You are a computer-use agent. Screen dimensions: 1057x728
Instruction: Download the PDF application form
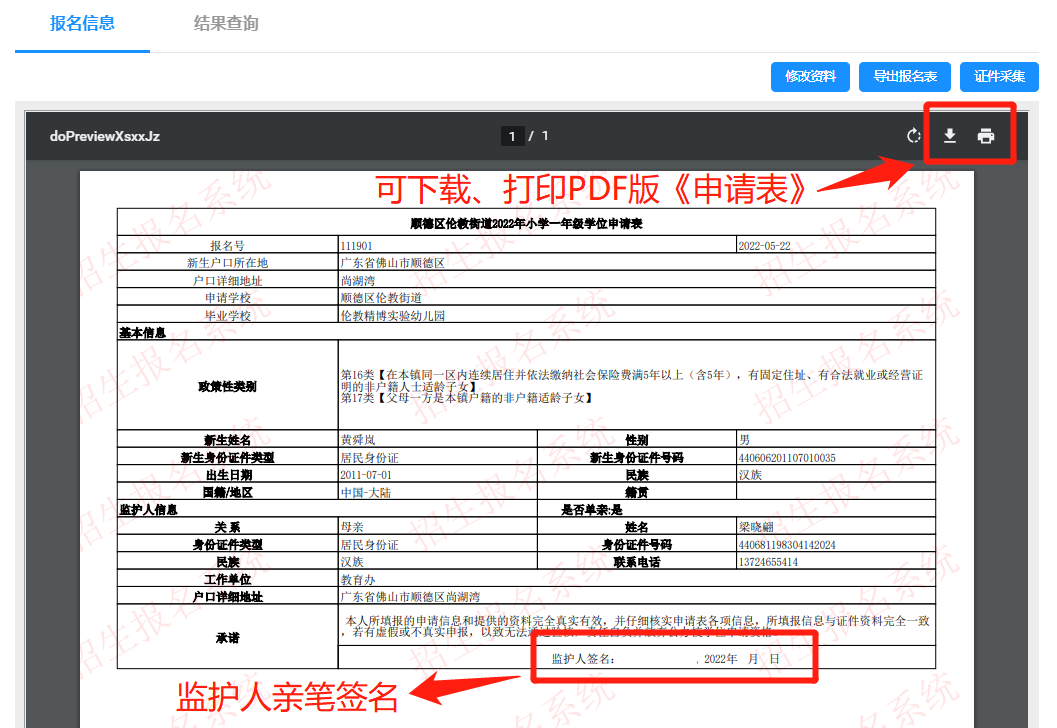point(950,136)
